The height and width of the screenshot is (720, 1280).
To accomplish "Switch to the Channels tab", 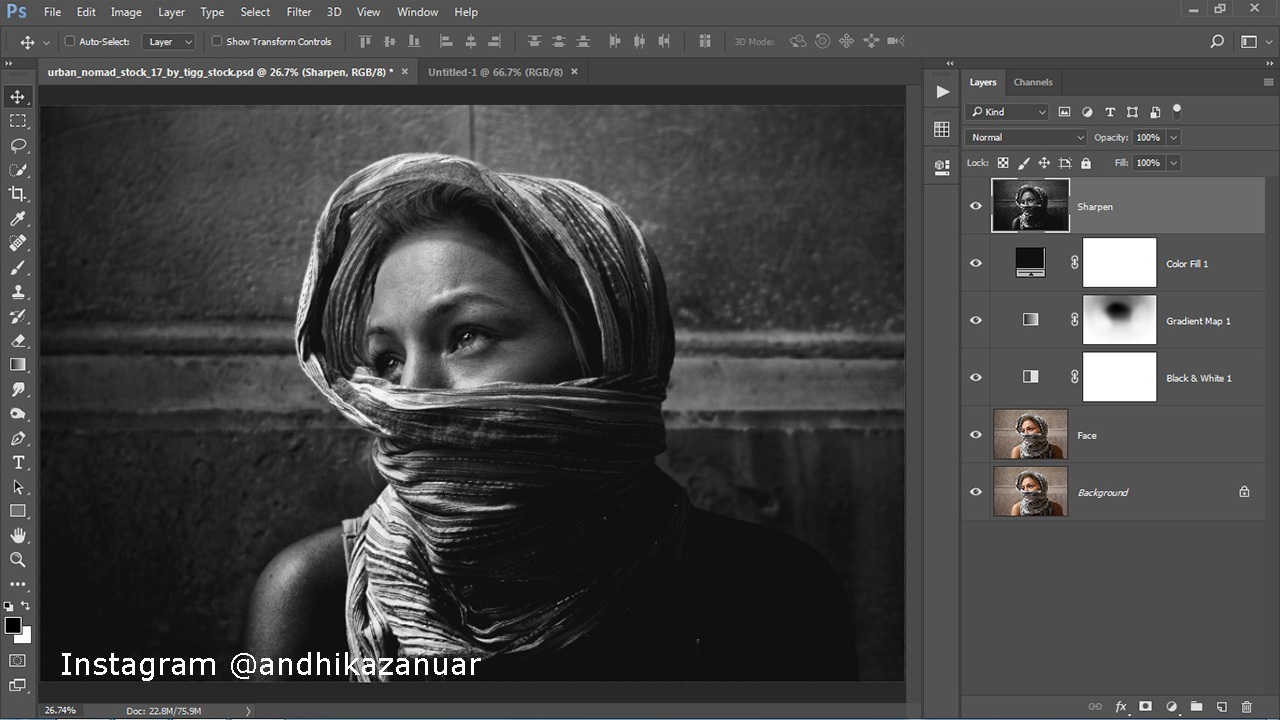I will click(1033, 82).
